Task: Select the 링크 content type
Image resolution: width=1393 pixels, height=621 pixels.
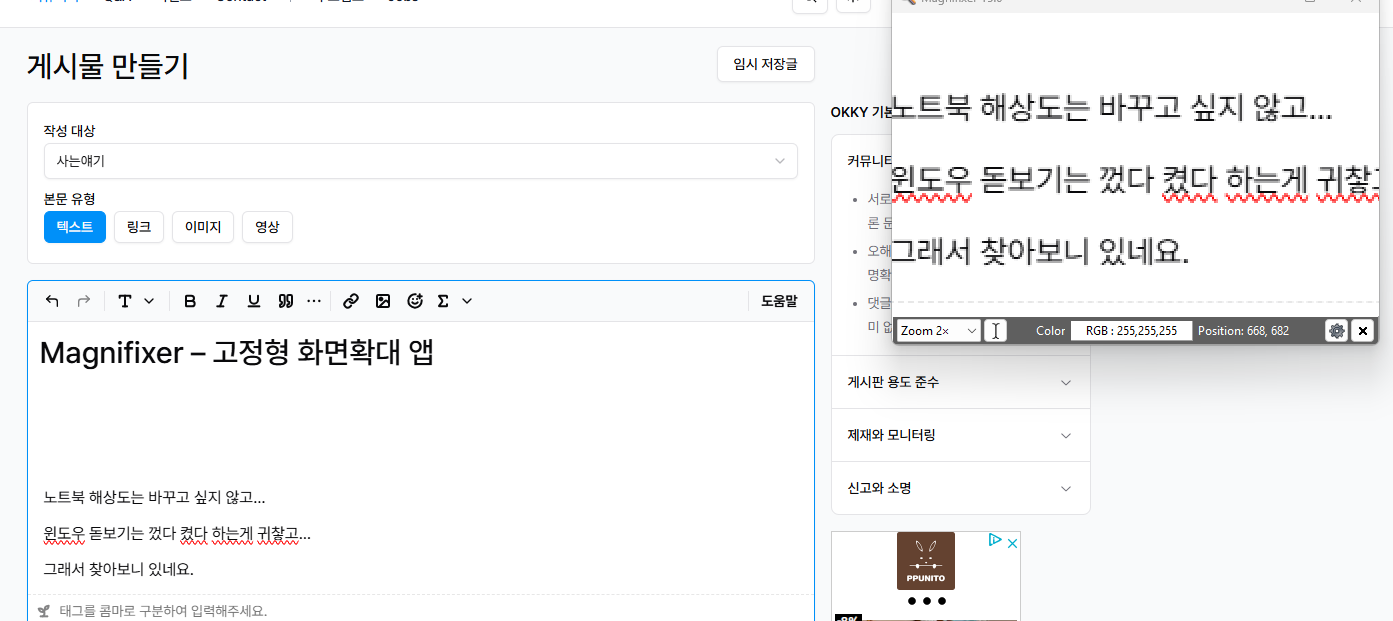Action: (139, 227)
